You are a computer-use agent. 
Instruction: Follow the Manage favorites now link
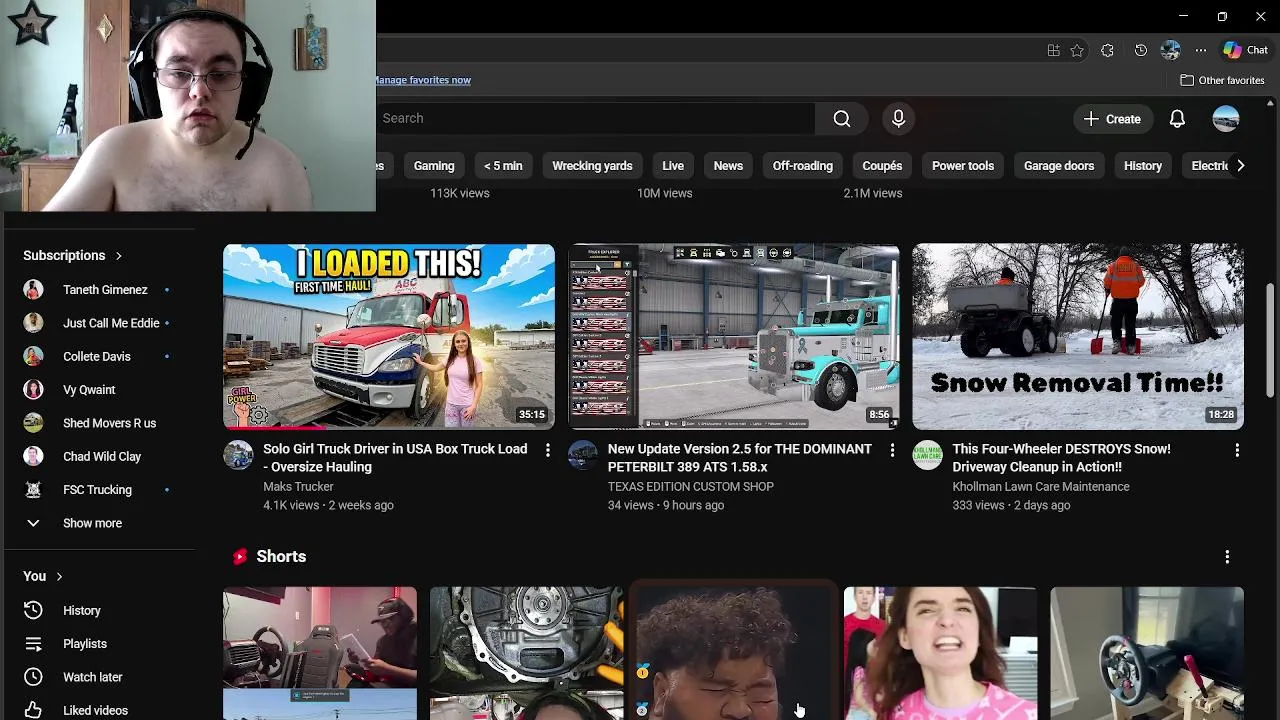point(422,80)
